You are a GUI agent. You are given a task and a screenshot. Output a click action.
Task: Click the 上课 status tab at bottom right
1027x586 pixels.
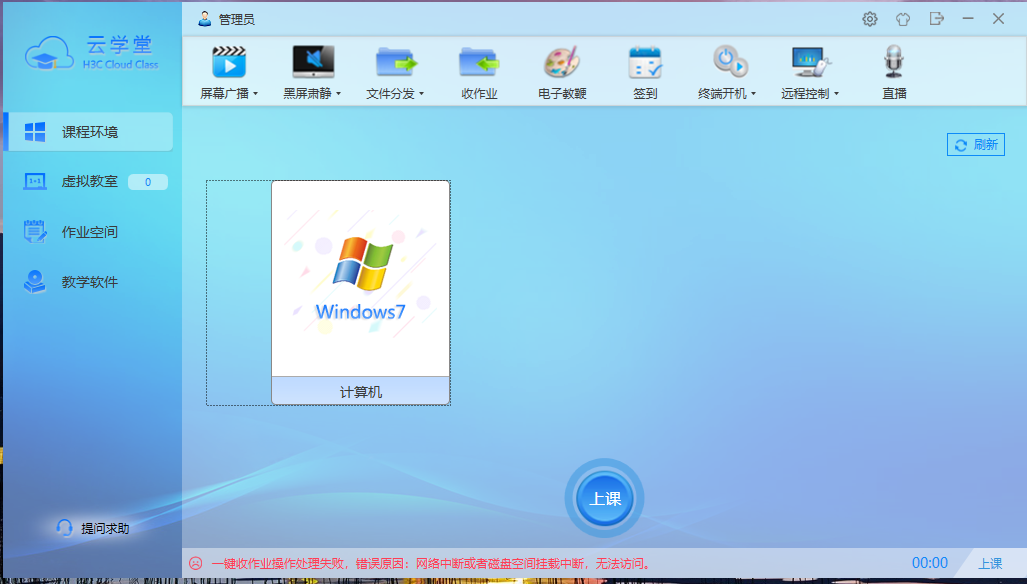tap(990, 563)
